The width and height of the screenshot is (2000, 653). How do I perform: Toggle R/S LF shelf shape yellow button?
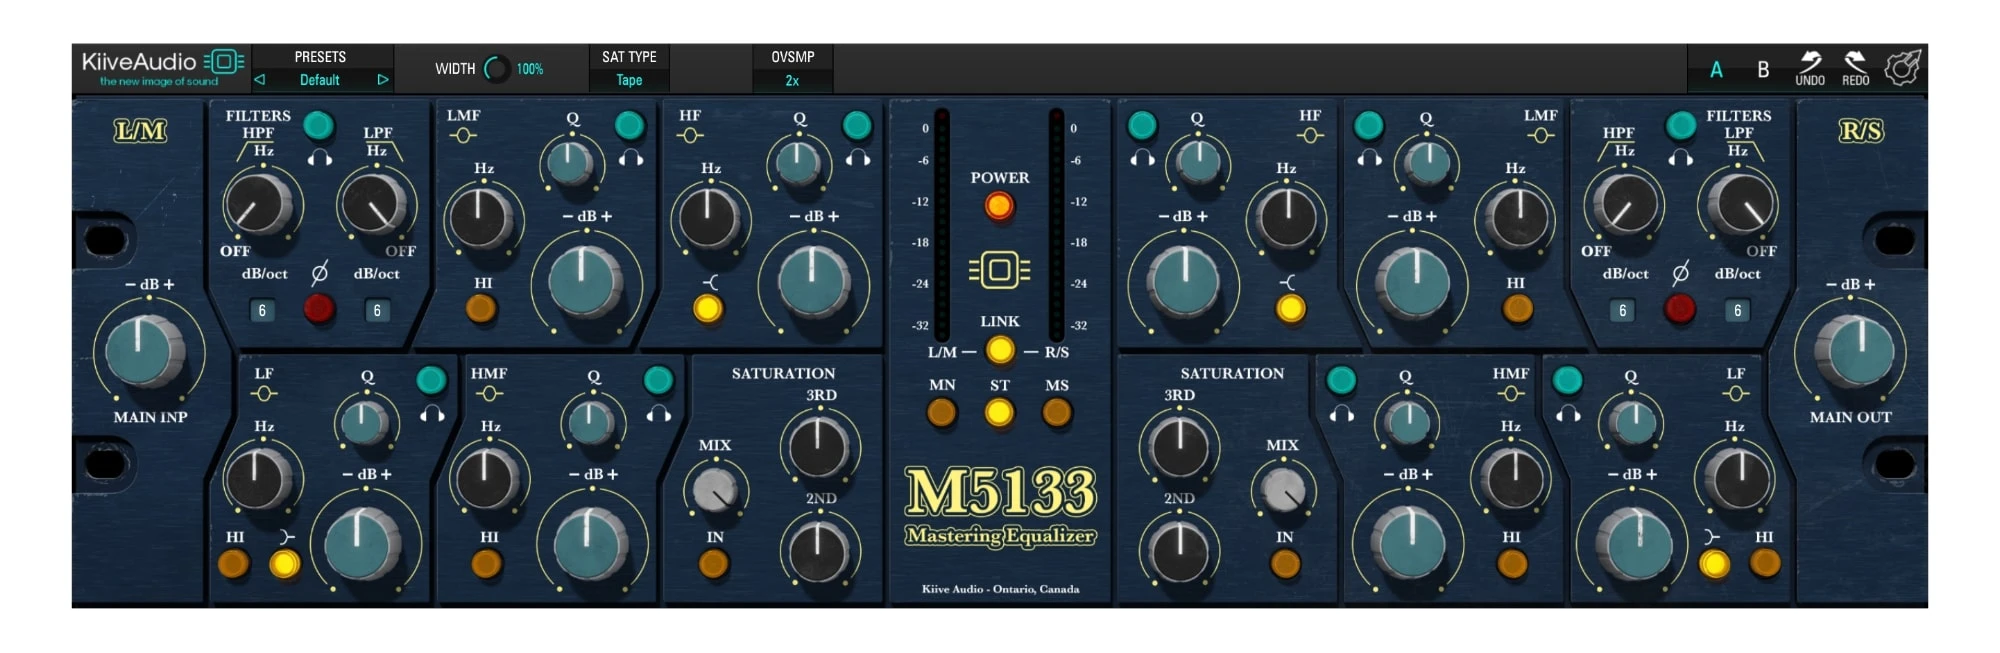tap(1714, 564)
